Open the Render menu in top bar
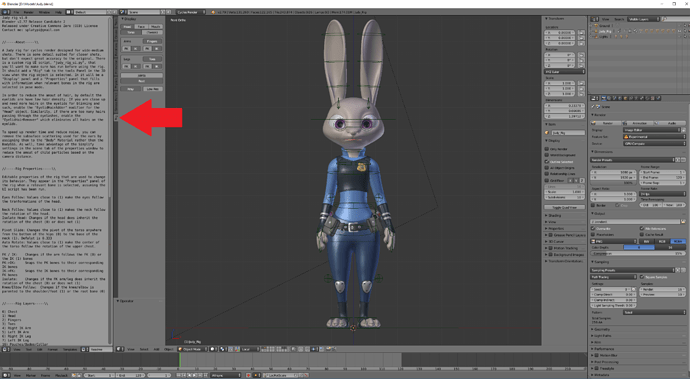This screenshot has height=379, width=690. 28,12
